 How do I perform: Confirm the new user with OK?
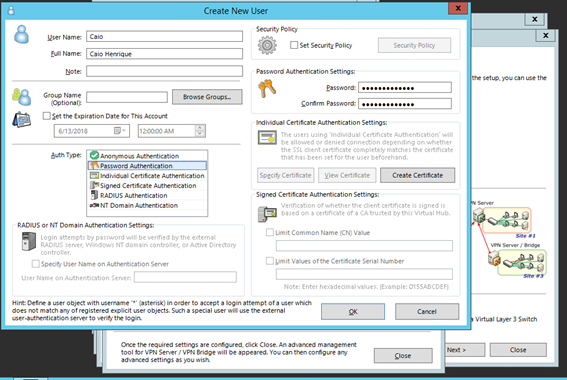(x=353, y=311)
